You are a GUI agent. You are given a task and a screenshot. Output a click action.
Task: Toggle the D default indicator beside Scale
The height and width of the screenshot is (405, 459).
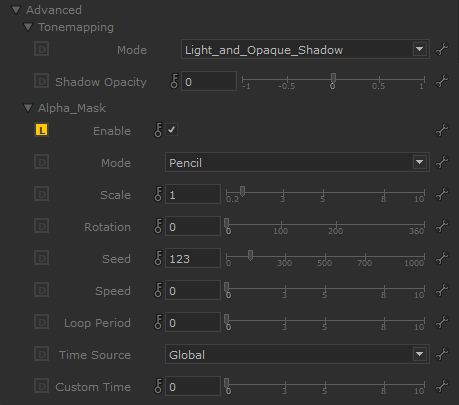tap(42, 194)
